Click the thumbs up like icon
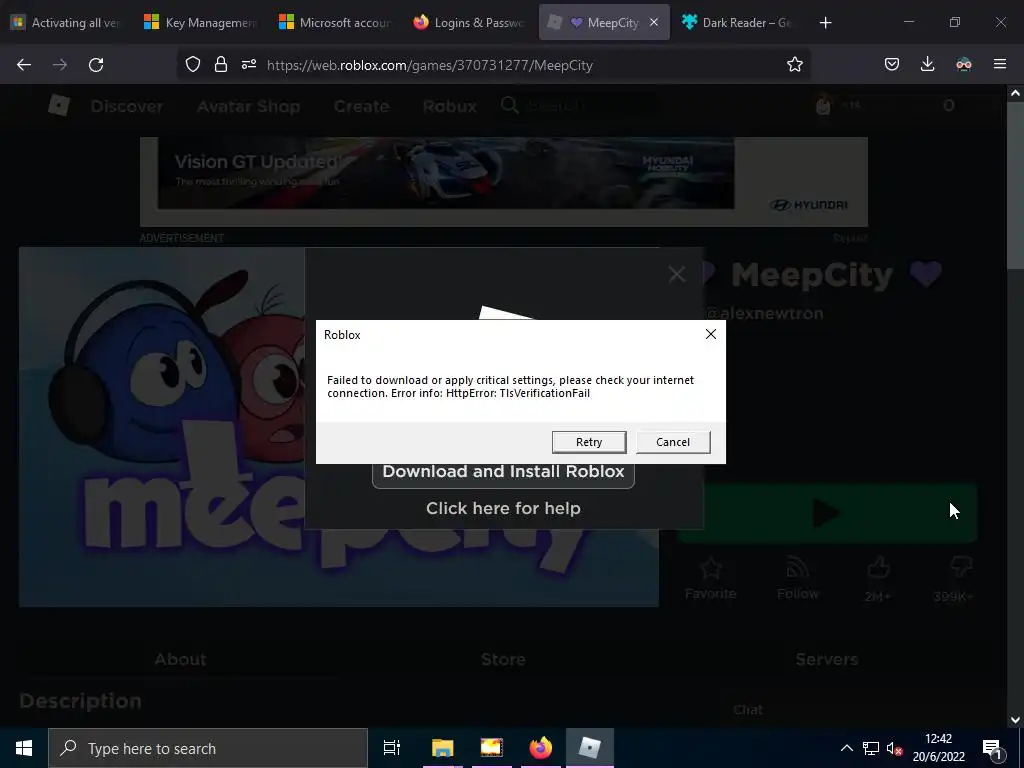The height and width of the screenshot is (768, 1024). [x=878, y=568]
